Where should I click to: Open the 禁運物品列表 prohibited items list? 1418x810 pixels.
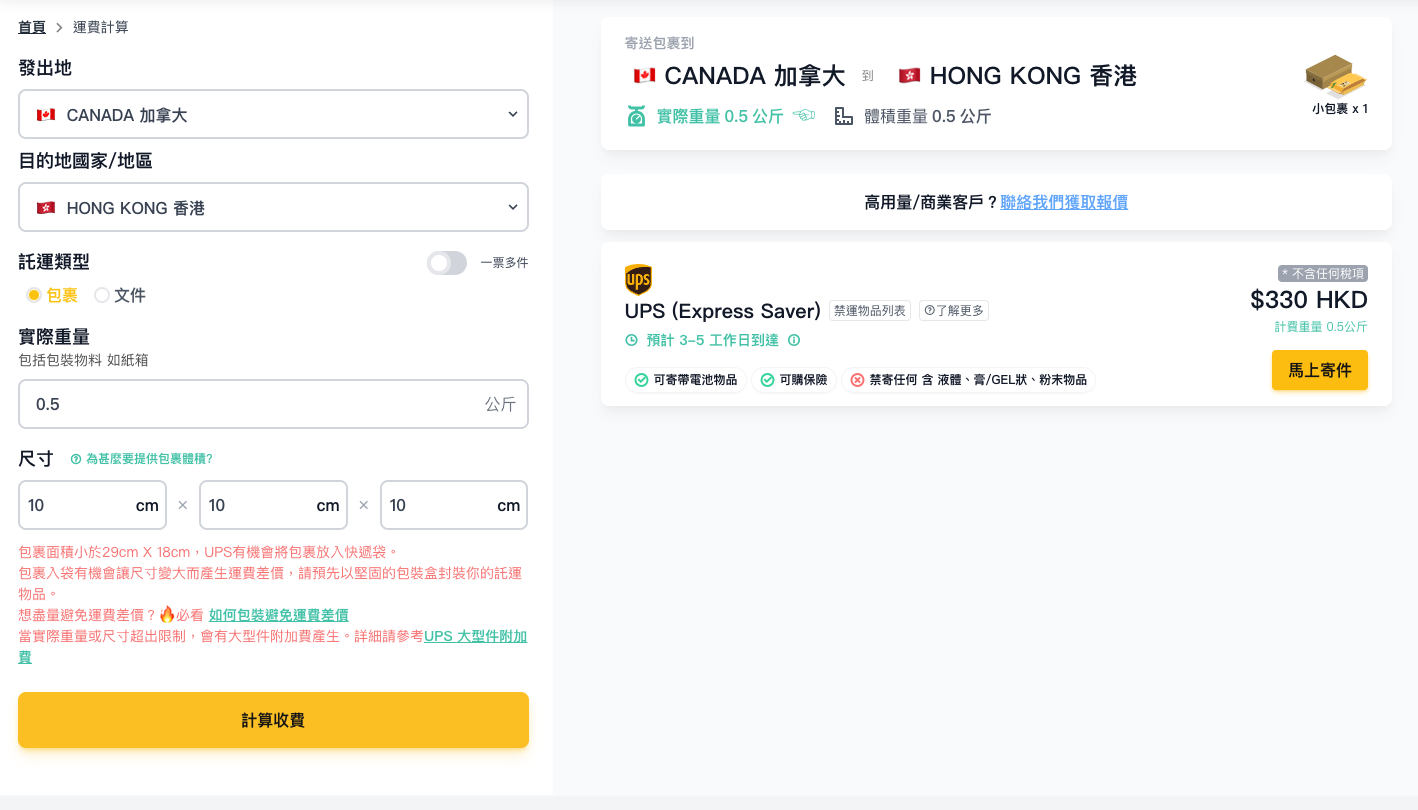(x=870, y=311)
